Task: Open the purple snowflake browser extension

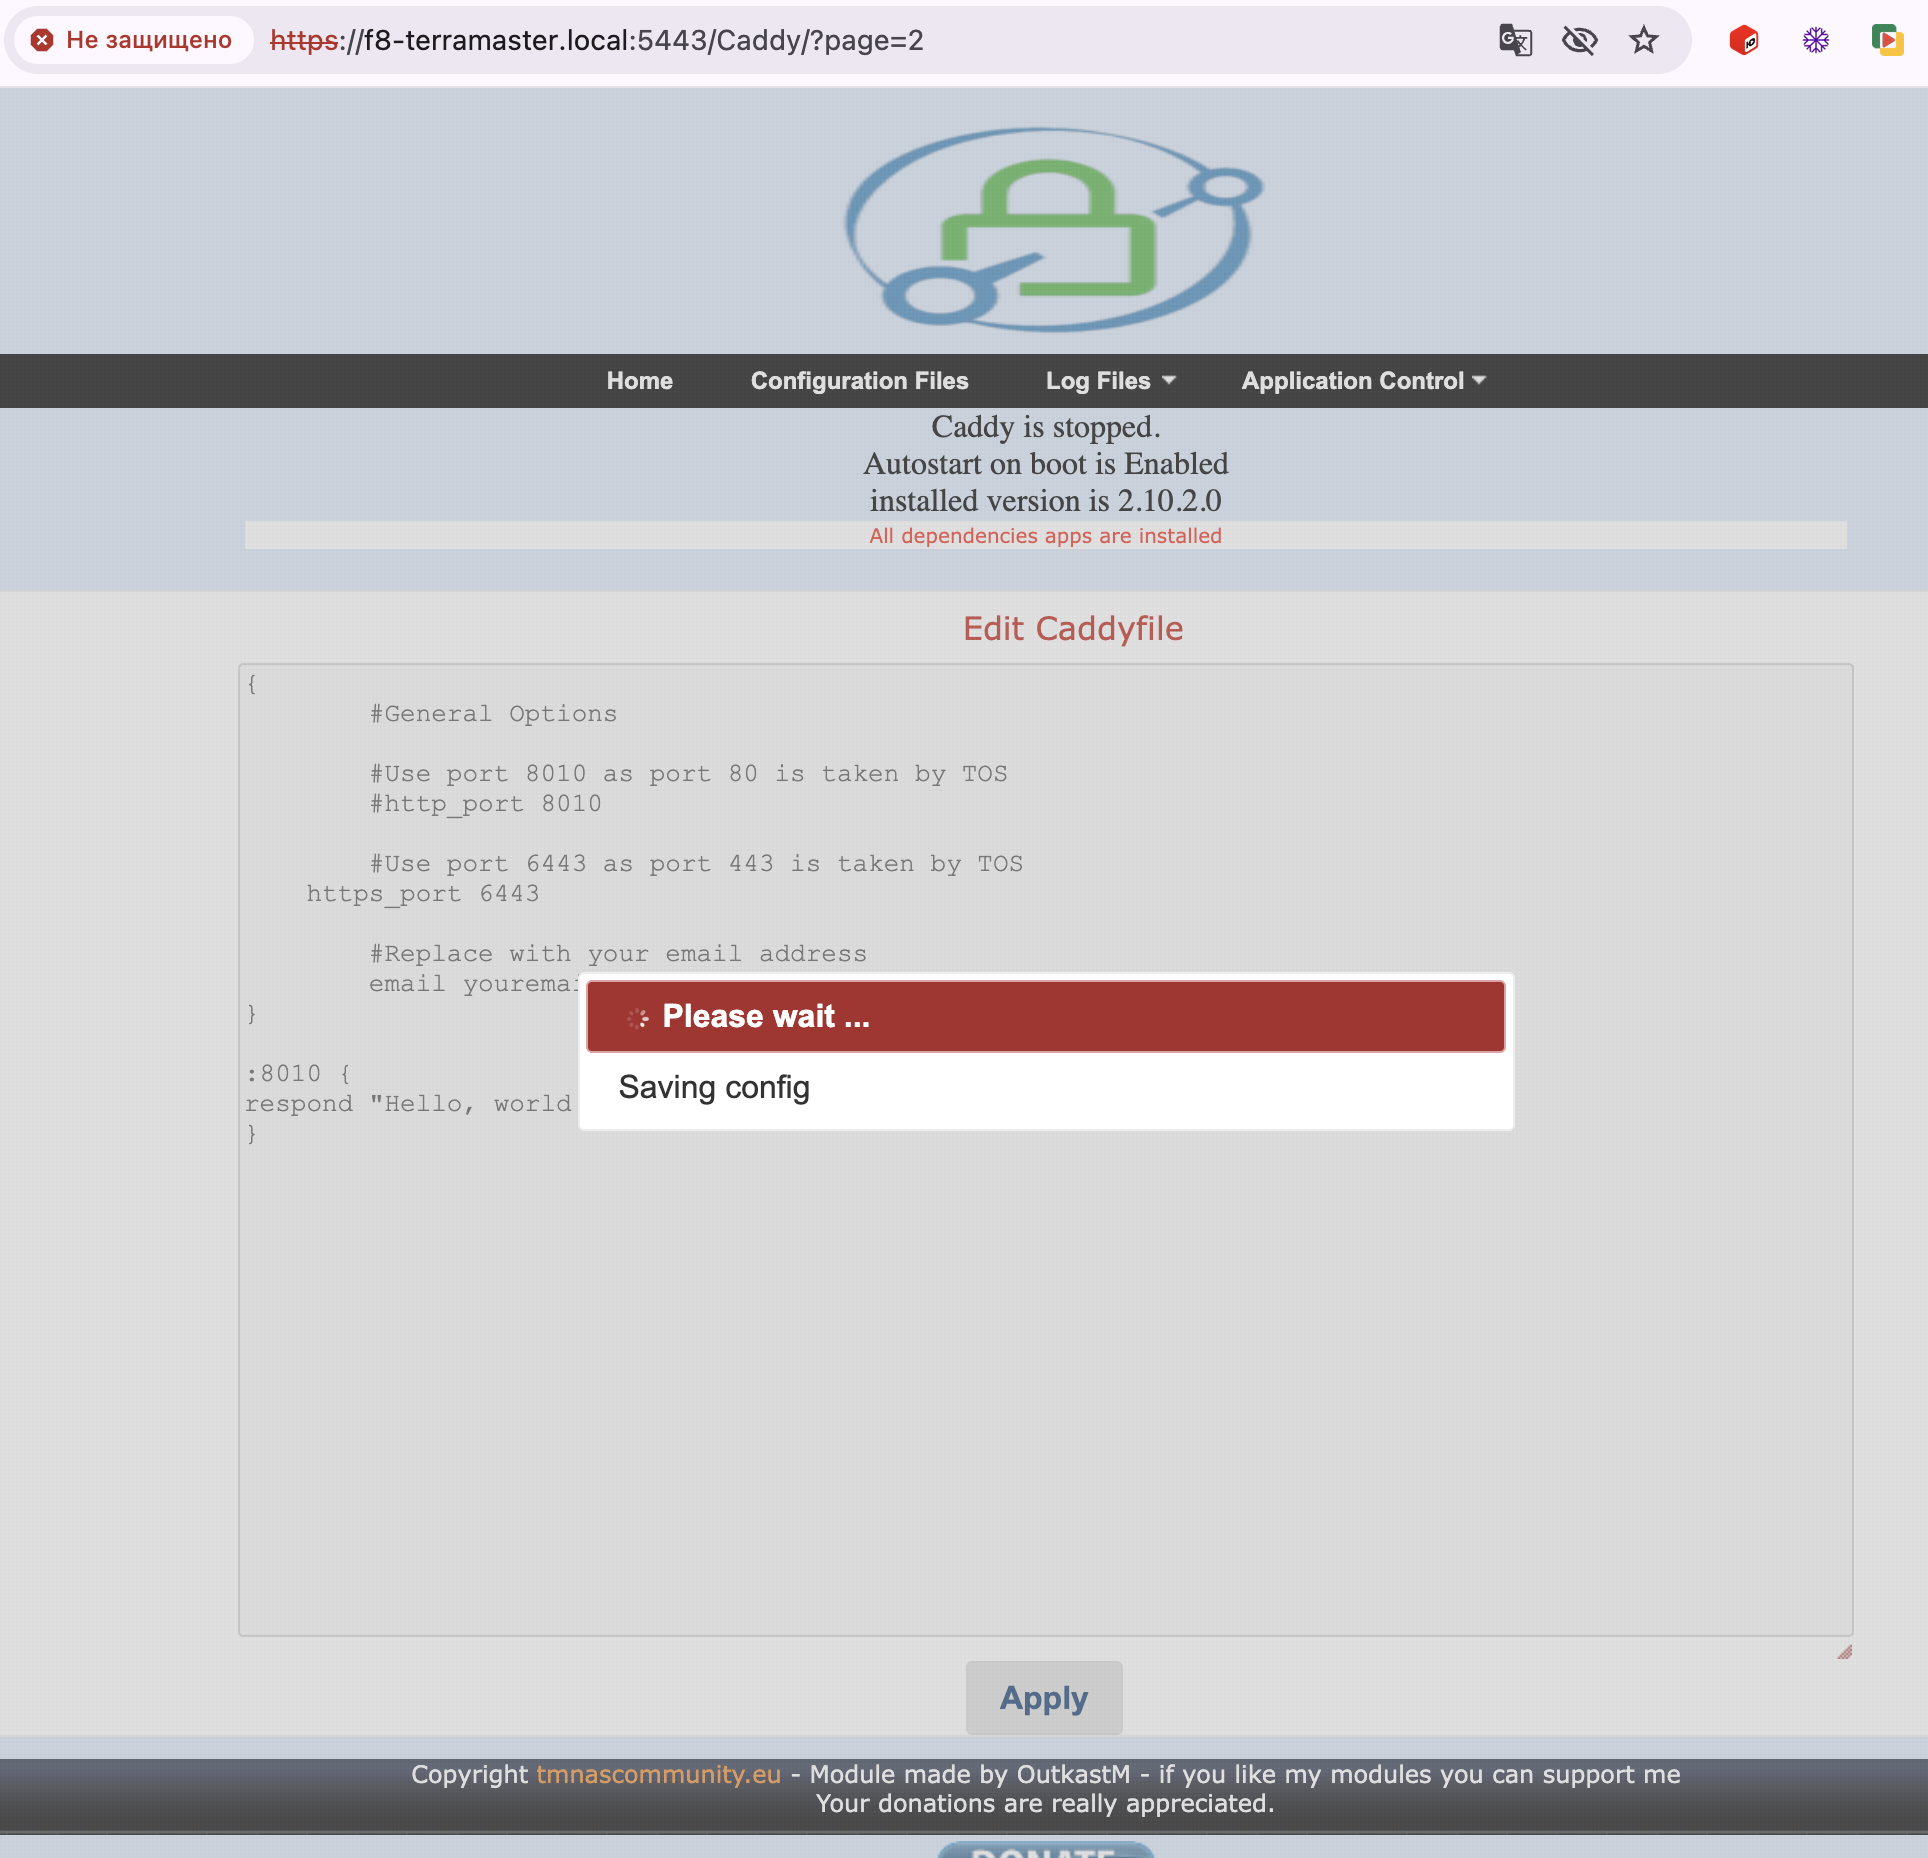Action: pos(1815,40)
